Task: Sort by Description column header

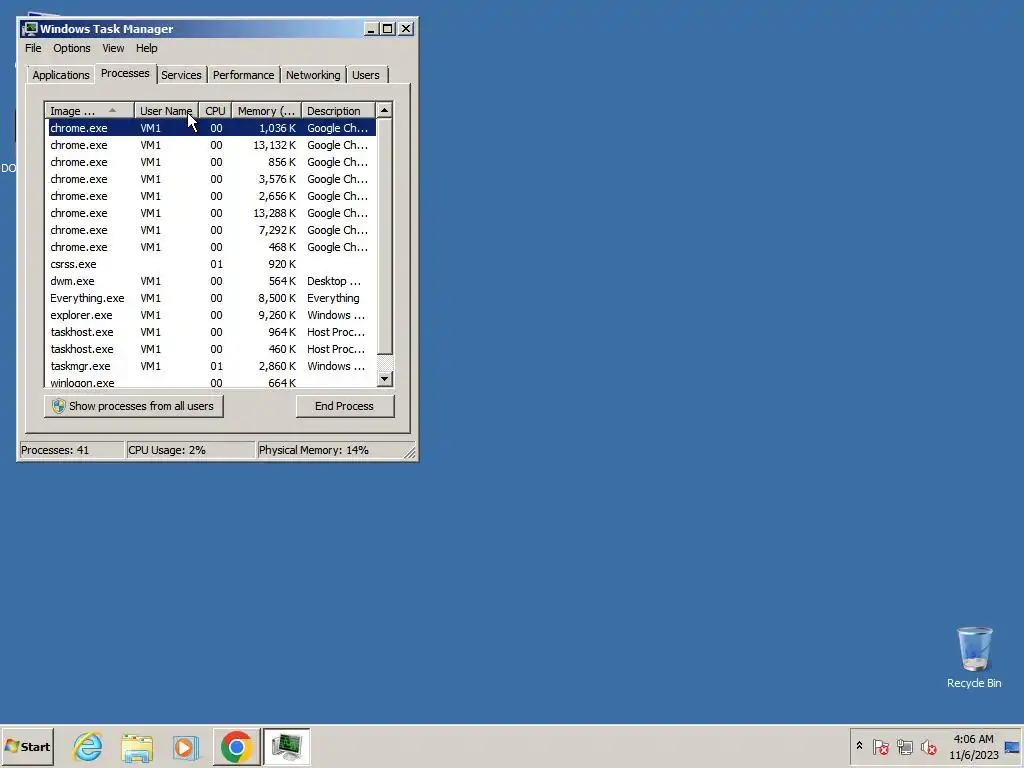Action: pyautogui.click(x=338, y=111)
